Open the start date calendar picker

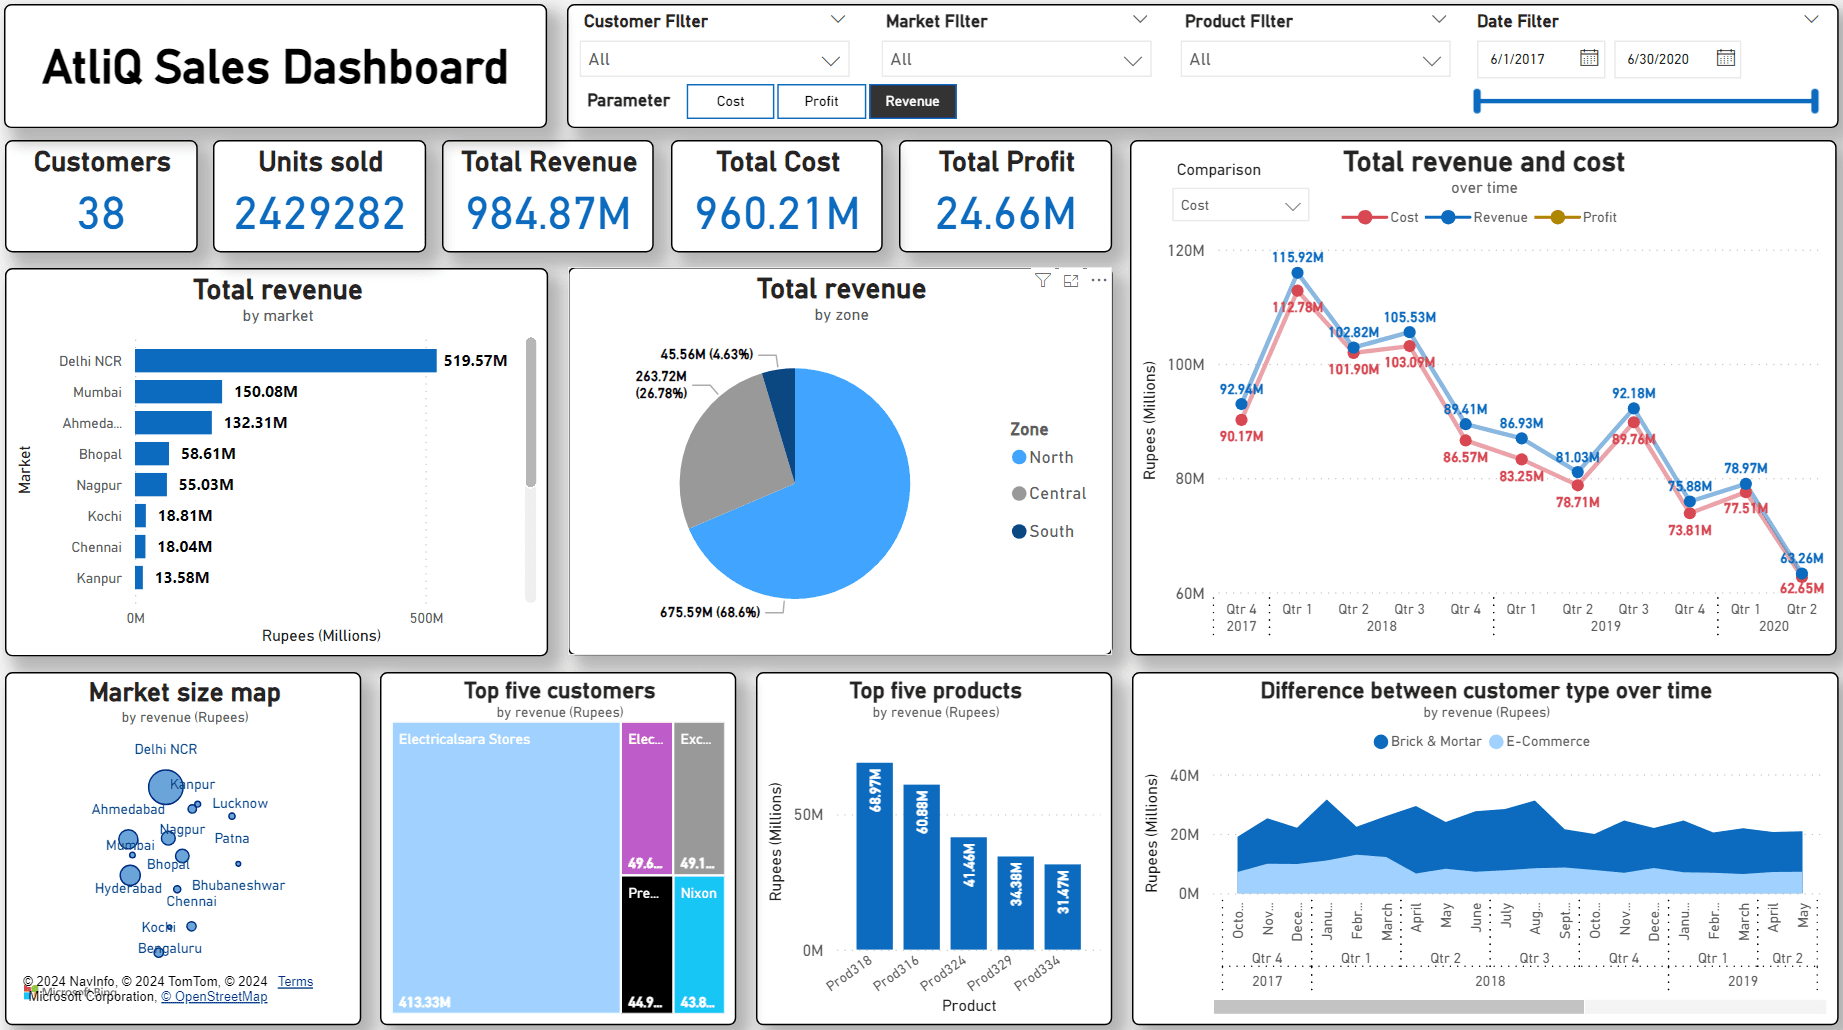point(1588,58)
